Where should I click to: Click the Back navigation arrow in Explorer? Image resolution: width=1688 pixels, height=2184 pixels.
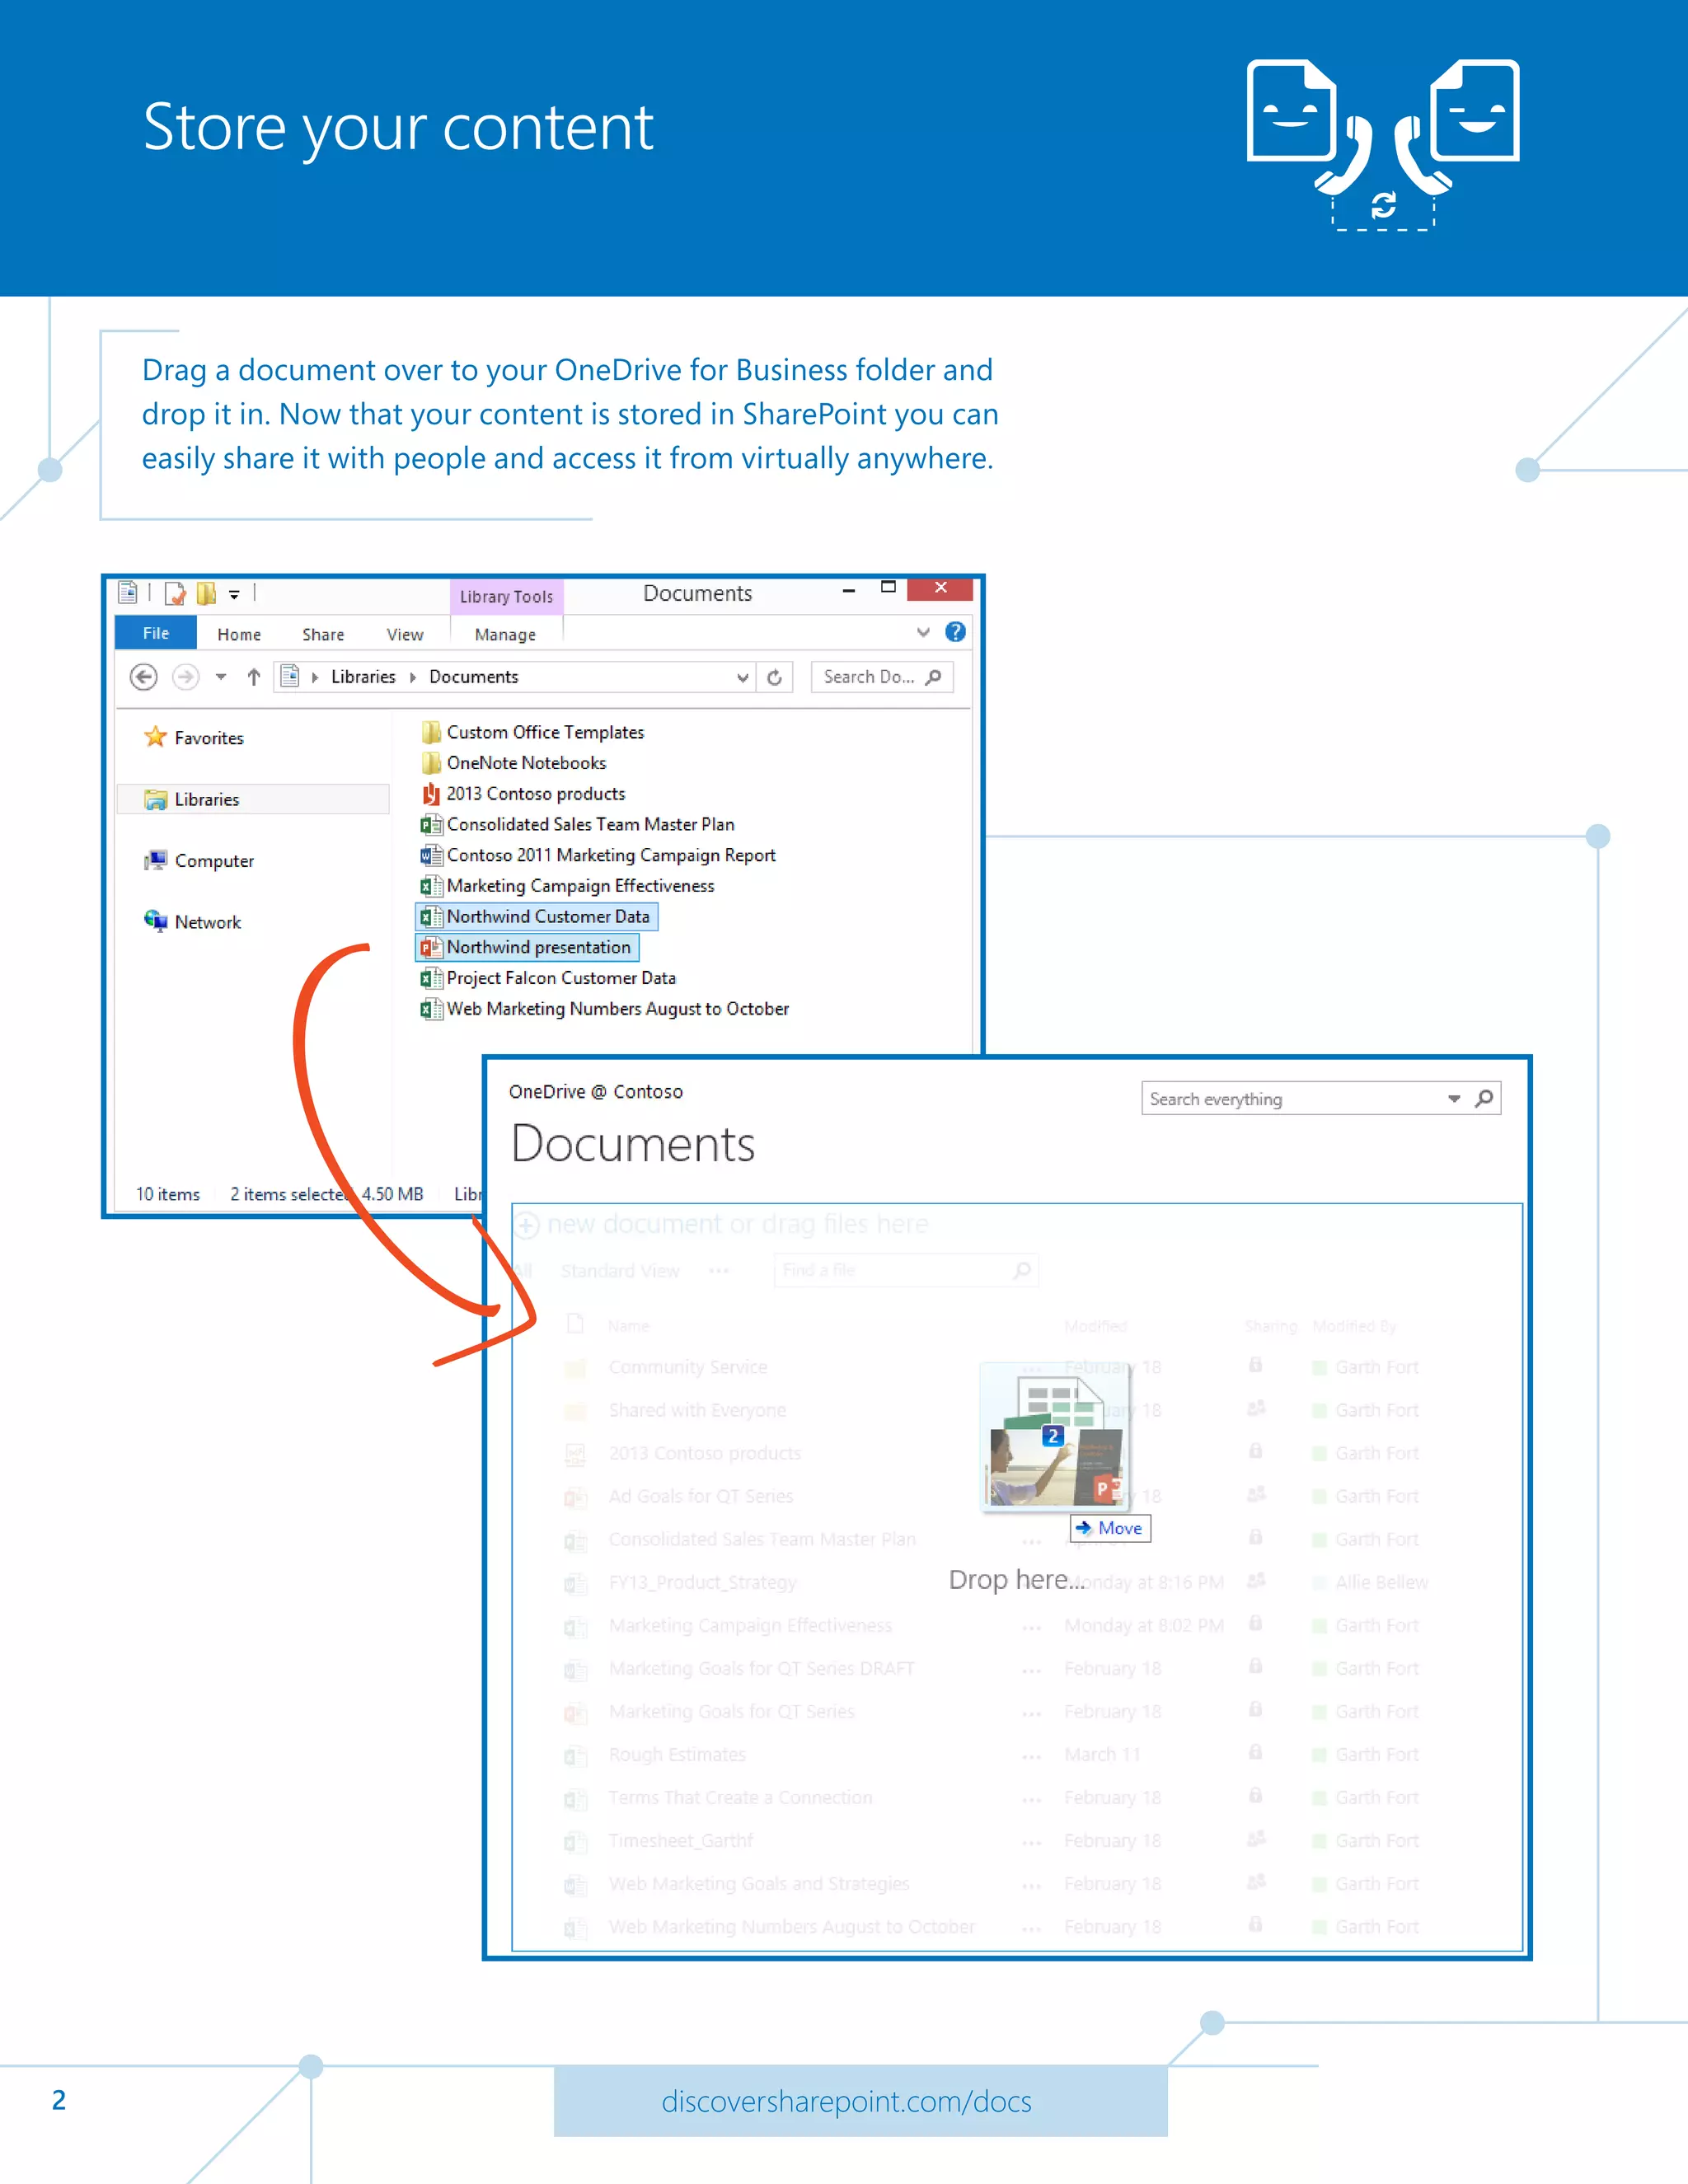(144, 677)
